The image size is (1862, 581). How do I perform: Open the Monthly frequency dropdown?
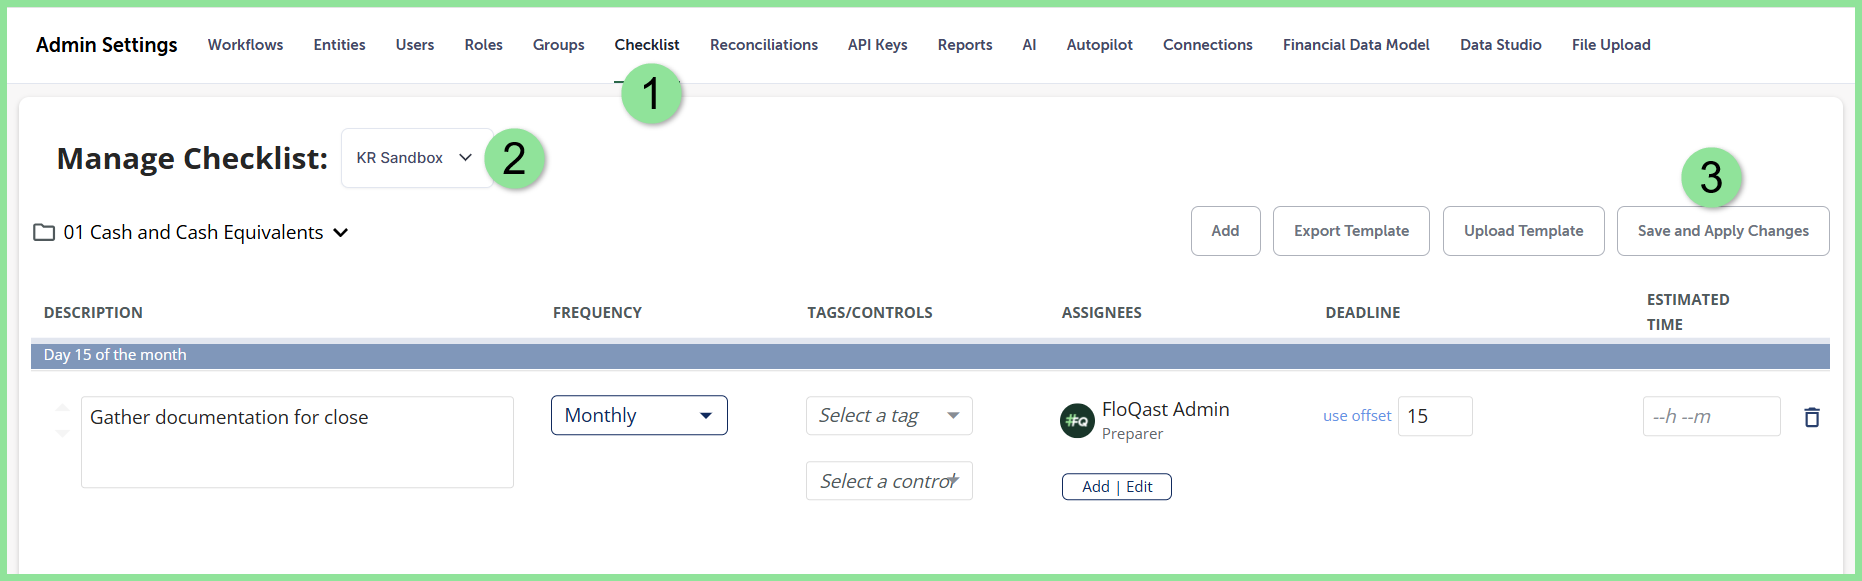click(639, 415)
